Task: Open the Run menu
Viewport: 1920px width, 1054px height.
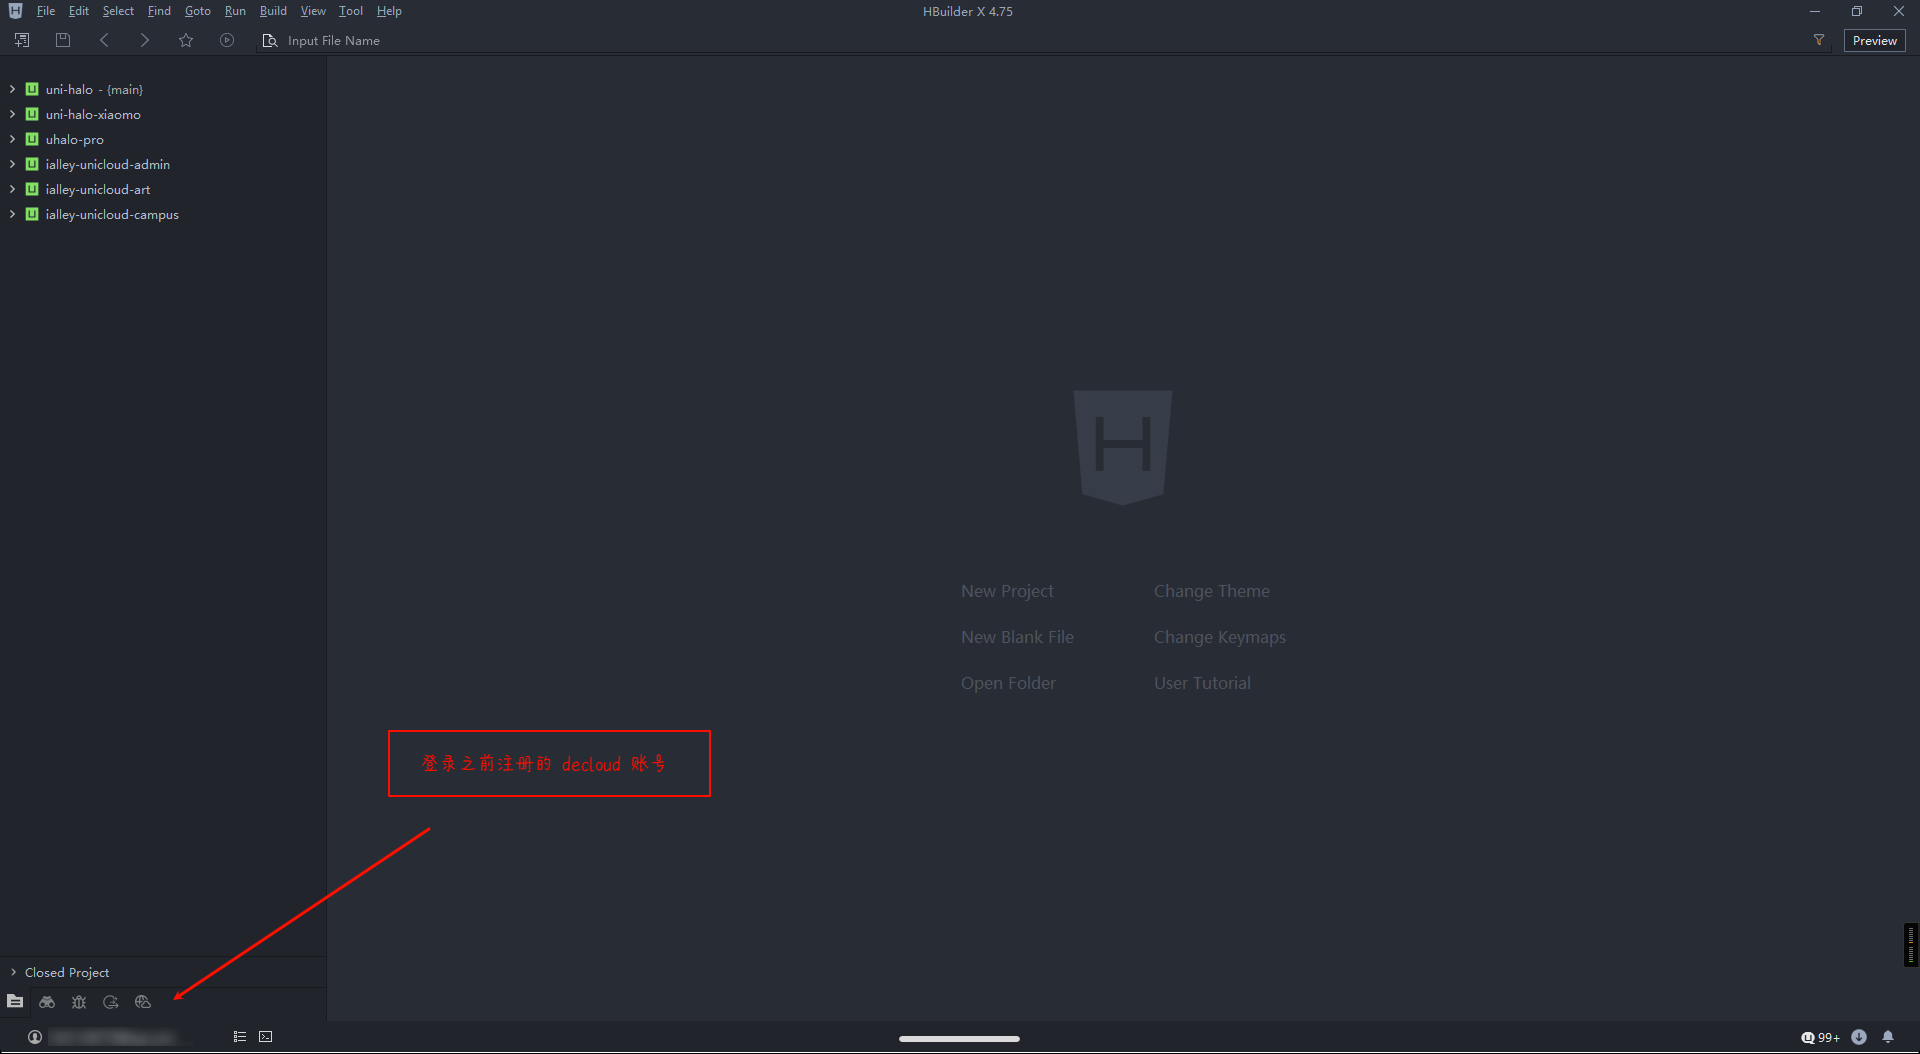Action: pyautogui.click(x=235, y=11)
